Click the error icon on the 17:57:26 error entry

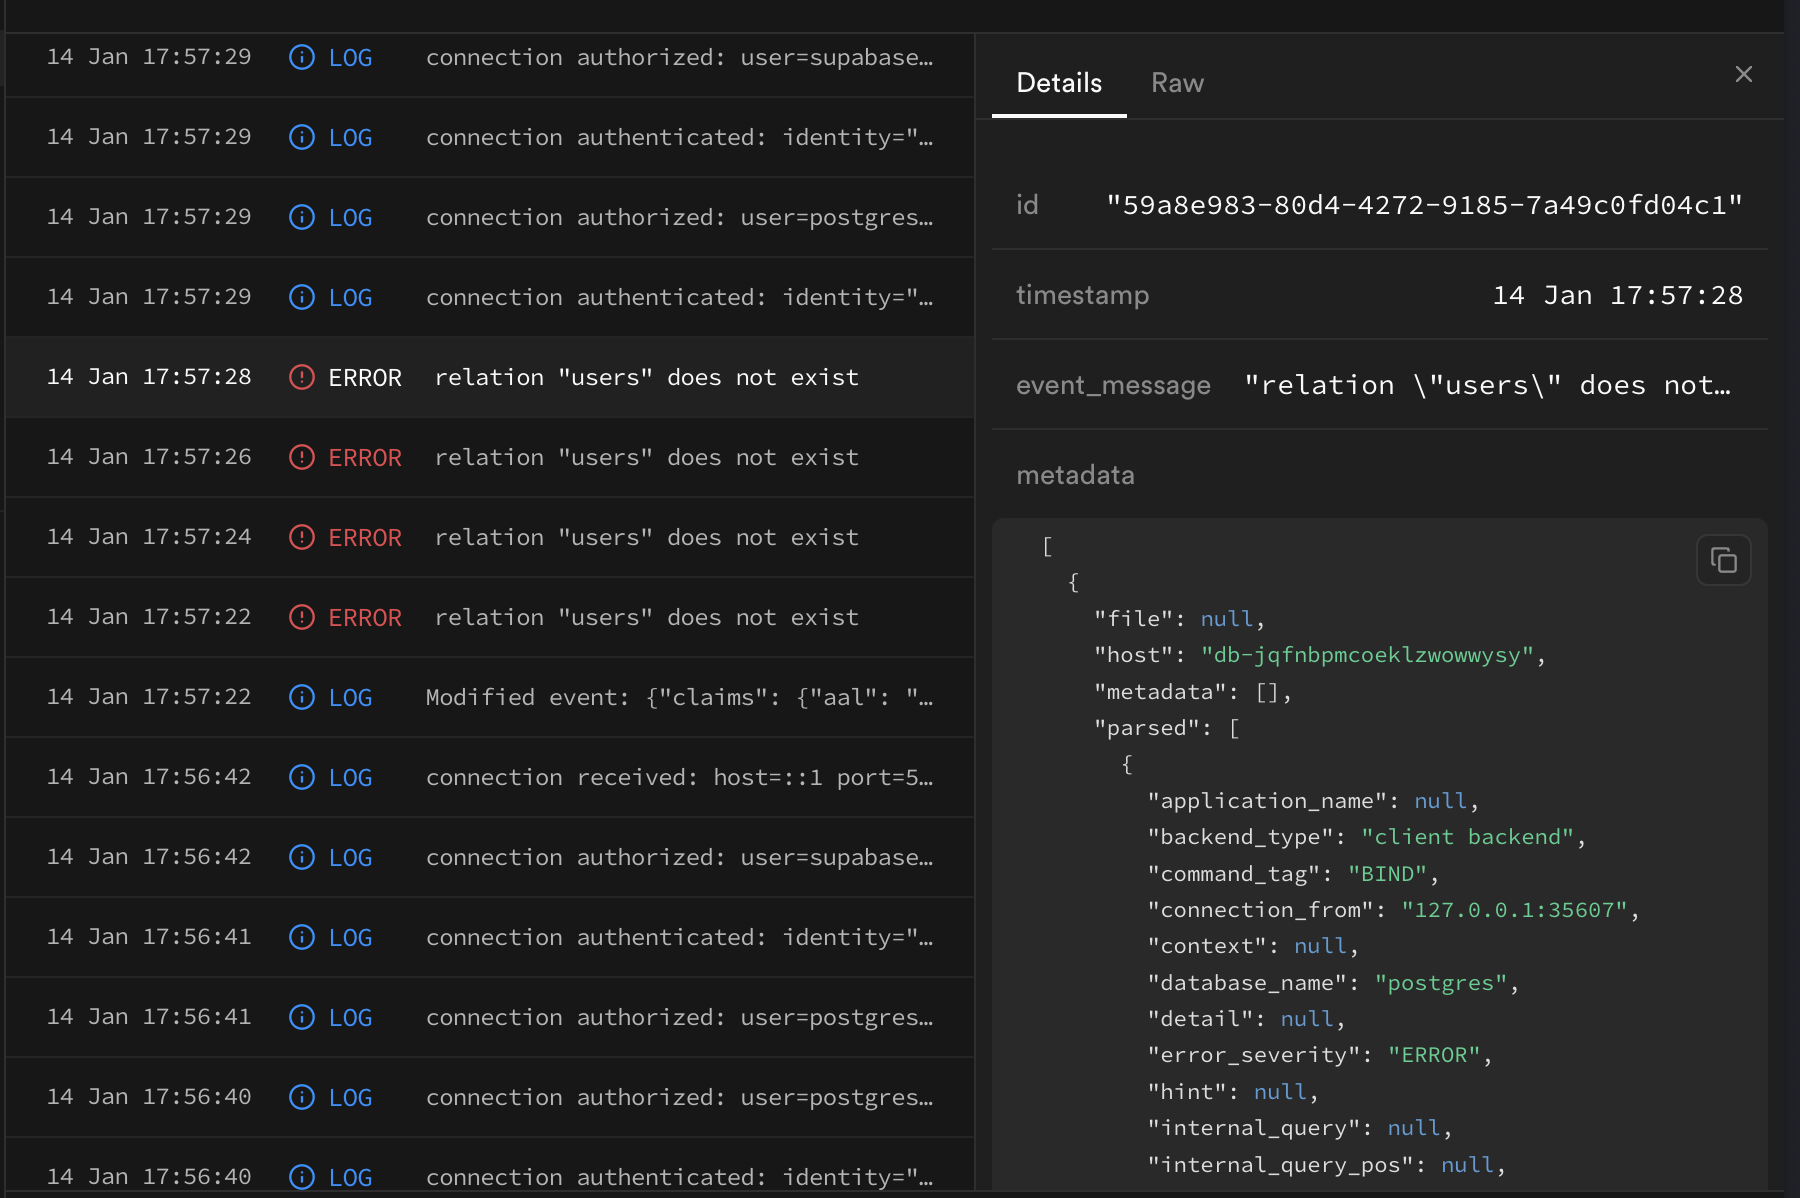point(301,457)
